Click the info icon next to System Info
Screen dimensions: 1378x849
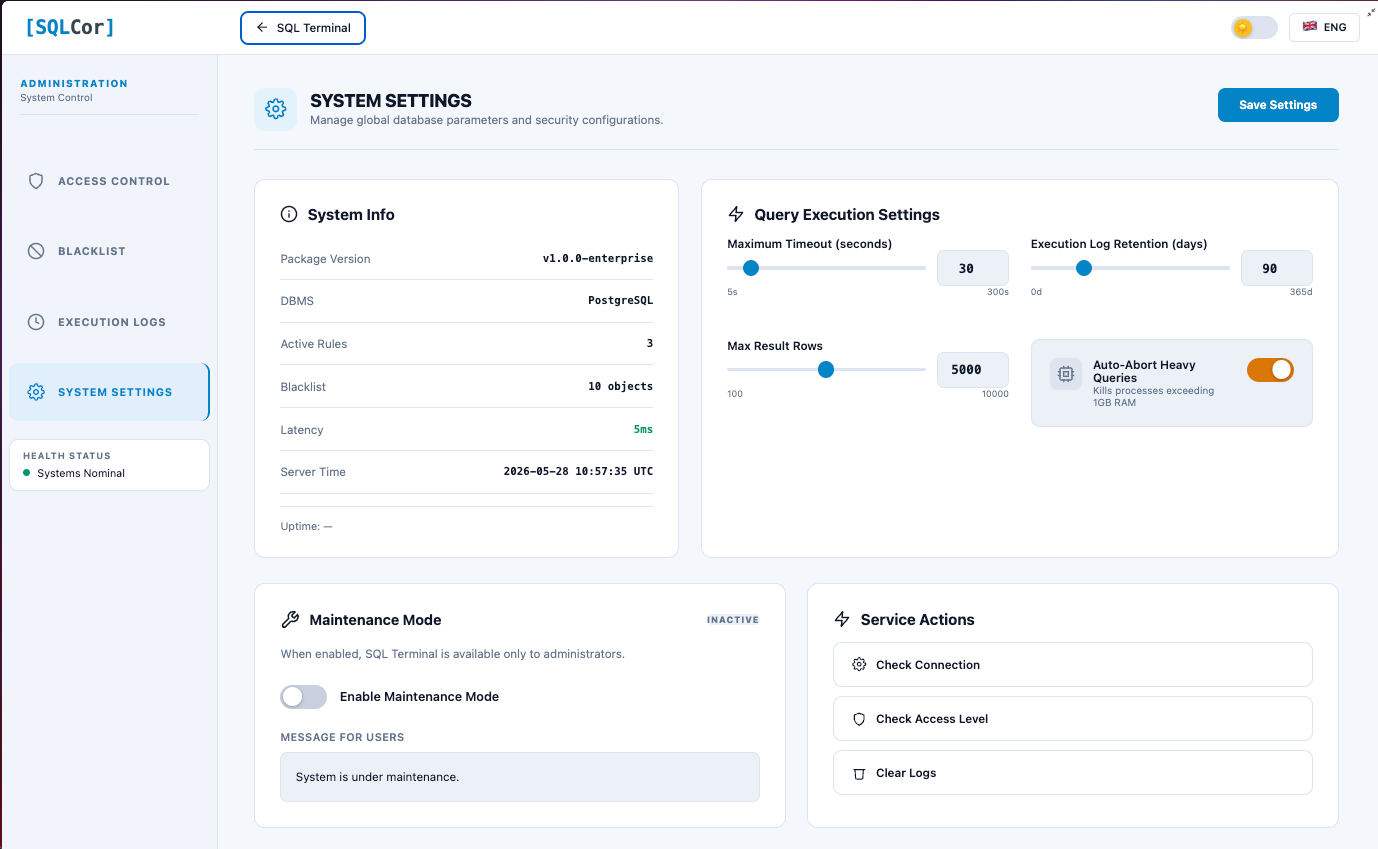point(289,214)
